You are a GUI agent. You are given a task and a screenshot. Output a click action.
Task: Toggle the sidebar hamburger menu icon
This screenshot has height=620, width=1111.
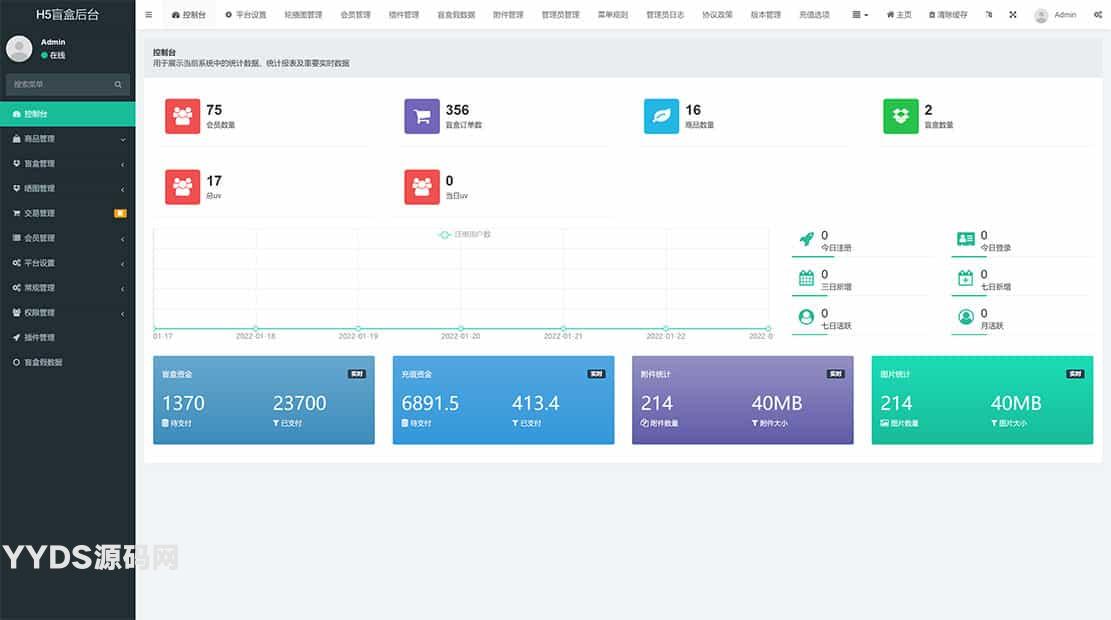point(149,15)
